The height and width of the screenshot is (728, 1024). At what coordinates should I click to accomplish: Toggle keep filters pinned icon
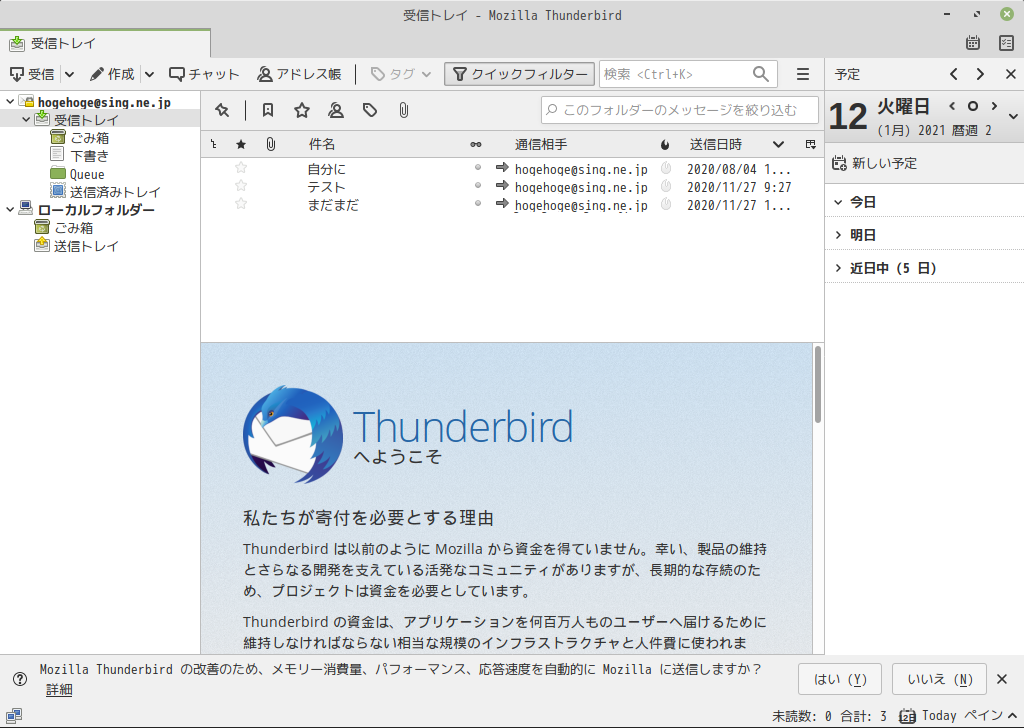tap(222, 110)
